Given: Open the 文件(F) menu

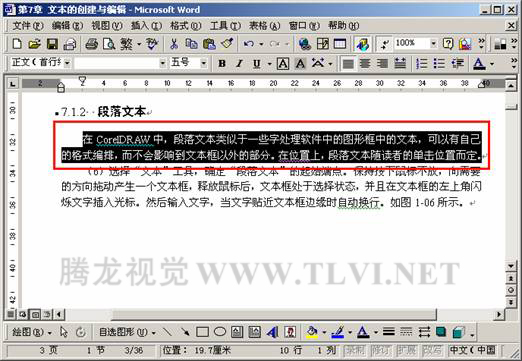Looking at the screenshot, I should [x=28, y=25].
